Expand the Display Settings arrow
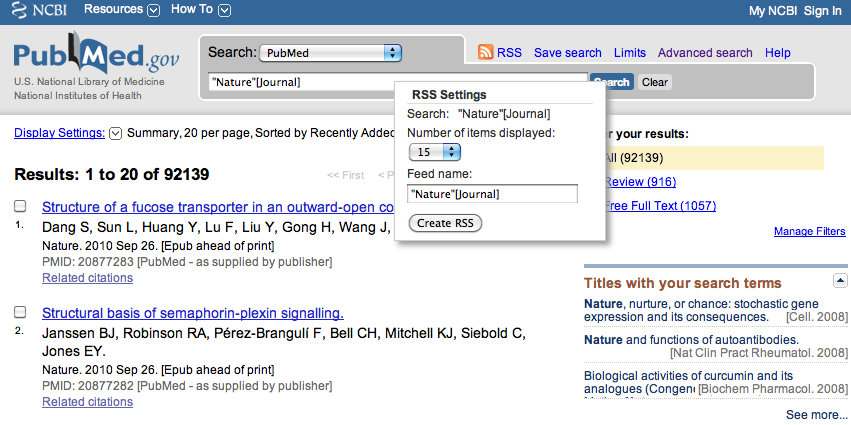Image resolution: width=851 pixels, height=425 pixels. (x=116, y=134)
